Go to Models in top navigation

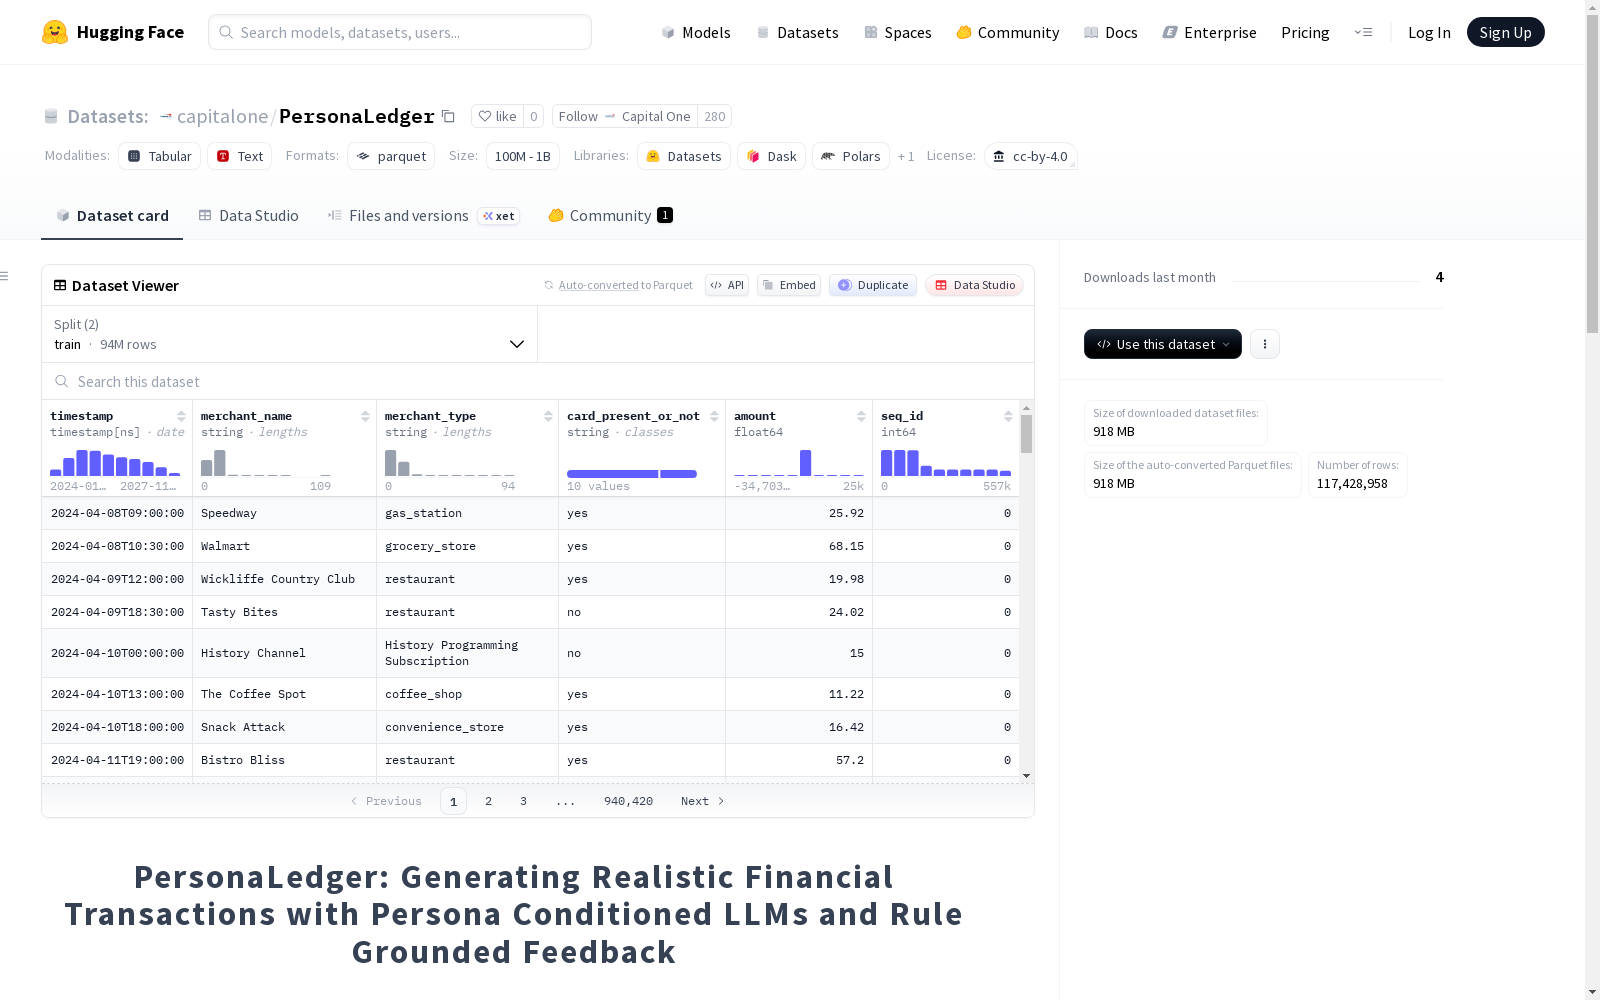696,32
